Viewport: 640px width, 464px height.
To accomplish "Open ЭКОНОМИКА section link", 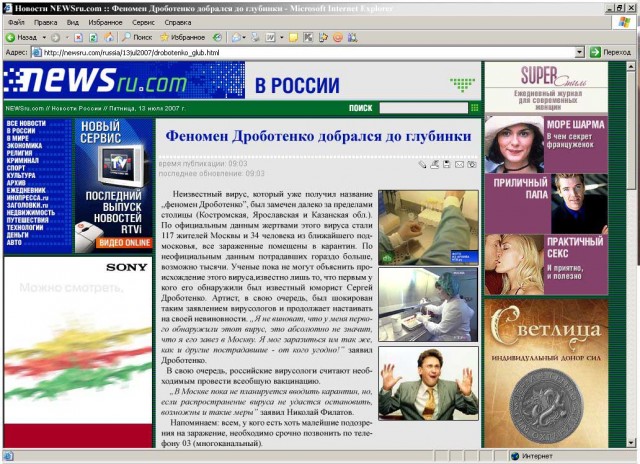I will point(24,146).
